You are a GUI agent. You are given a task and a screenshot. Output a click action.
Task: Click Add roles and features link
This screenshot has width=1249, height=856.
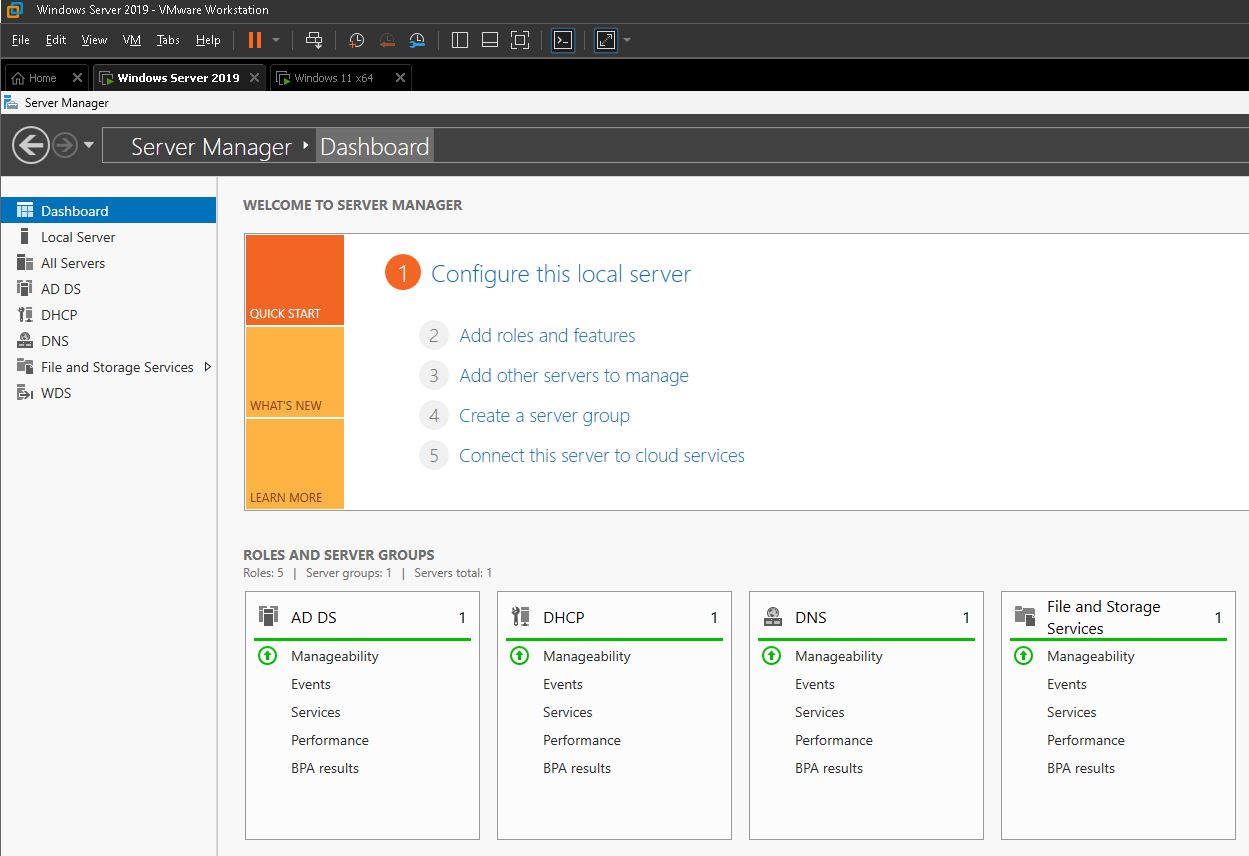point(546,335)
